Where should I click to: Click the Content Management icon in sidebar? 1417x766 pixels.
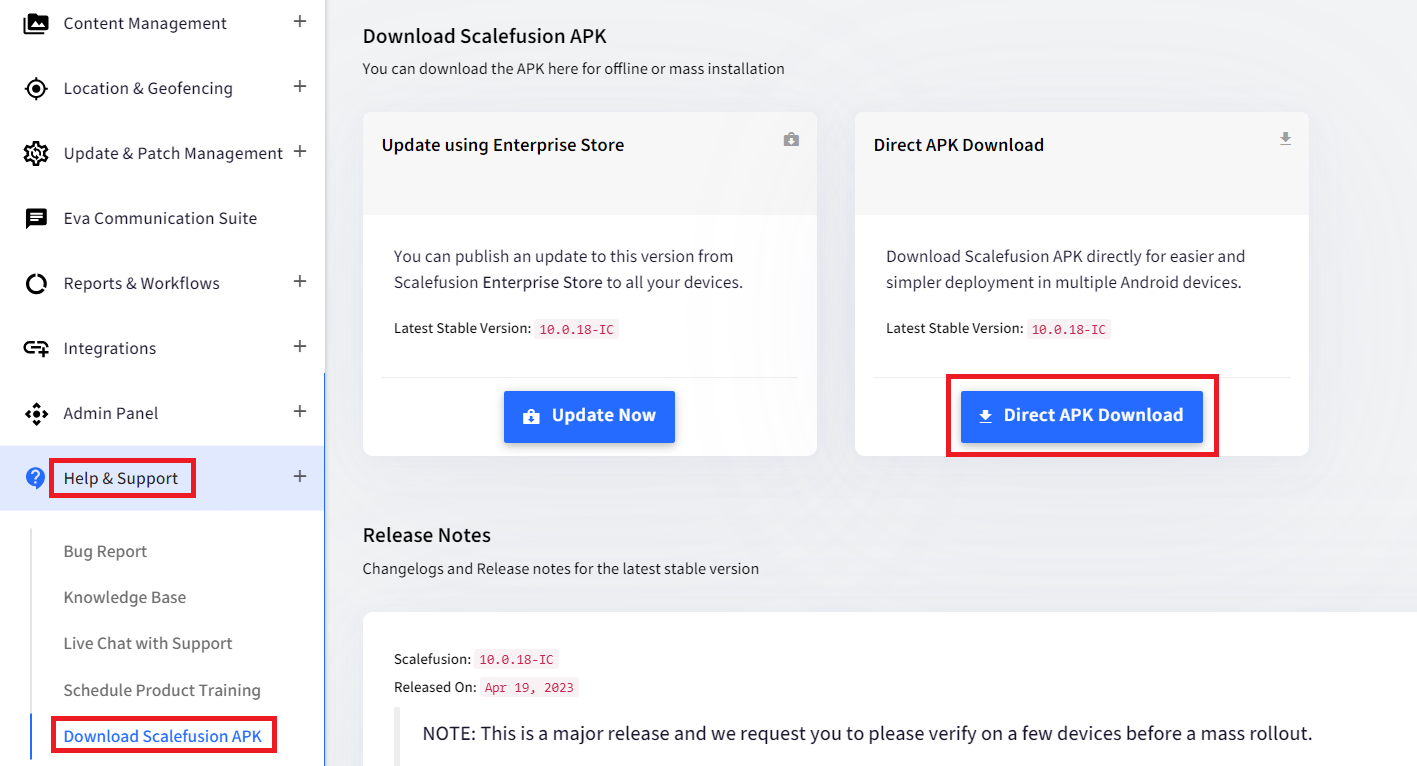36,23
